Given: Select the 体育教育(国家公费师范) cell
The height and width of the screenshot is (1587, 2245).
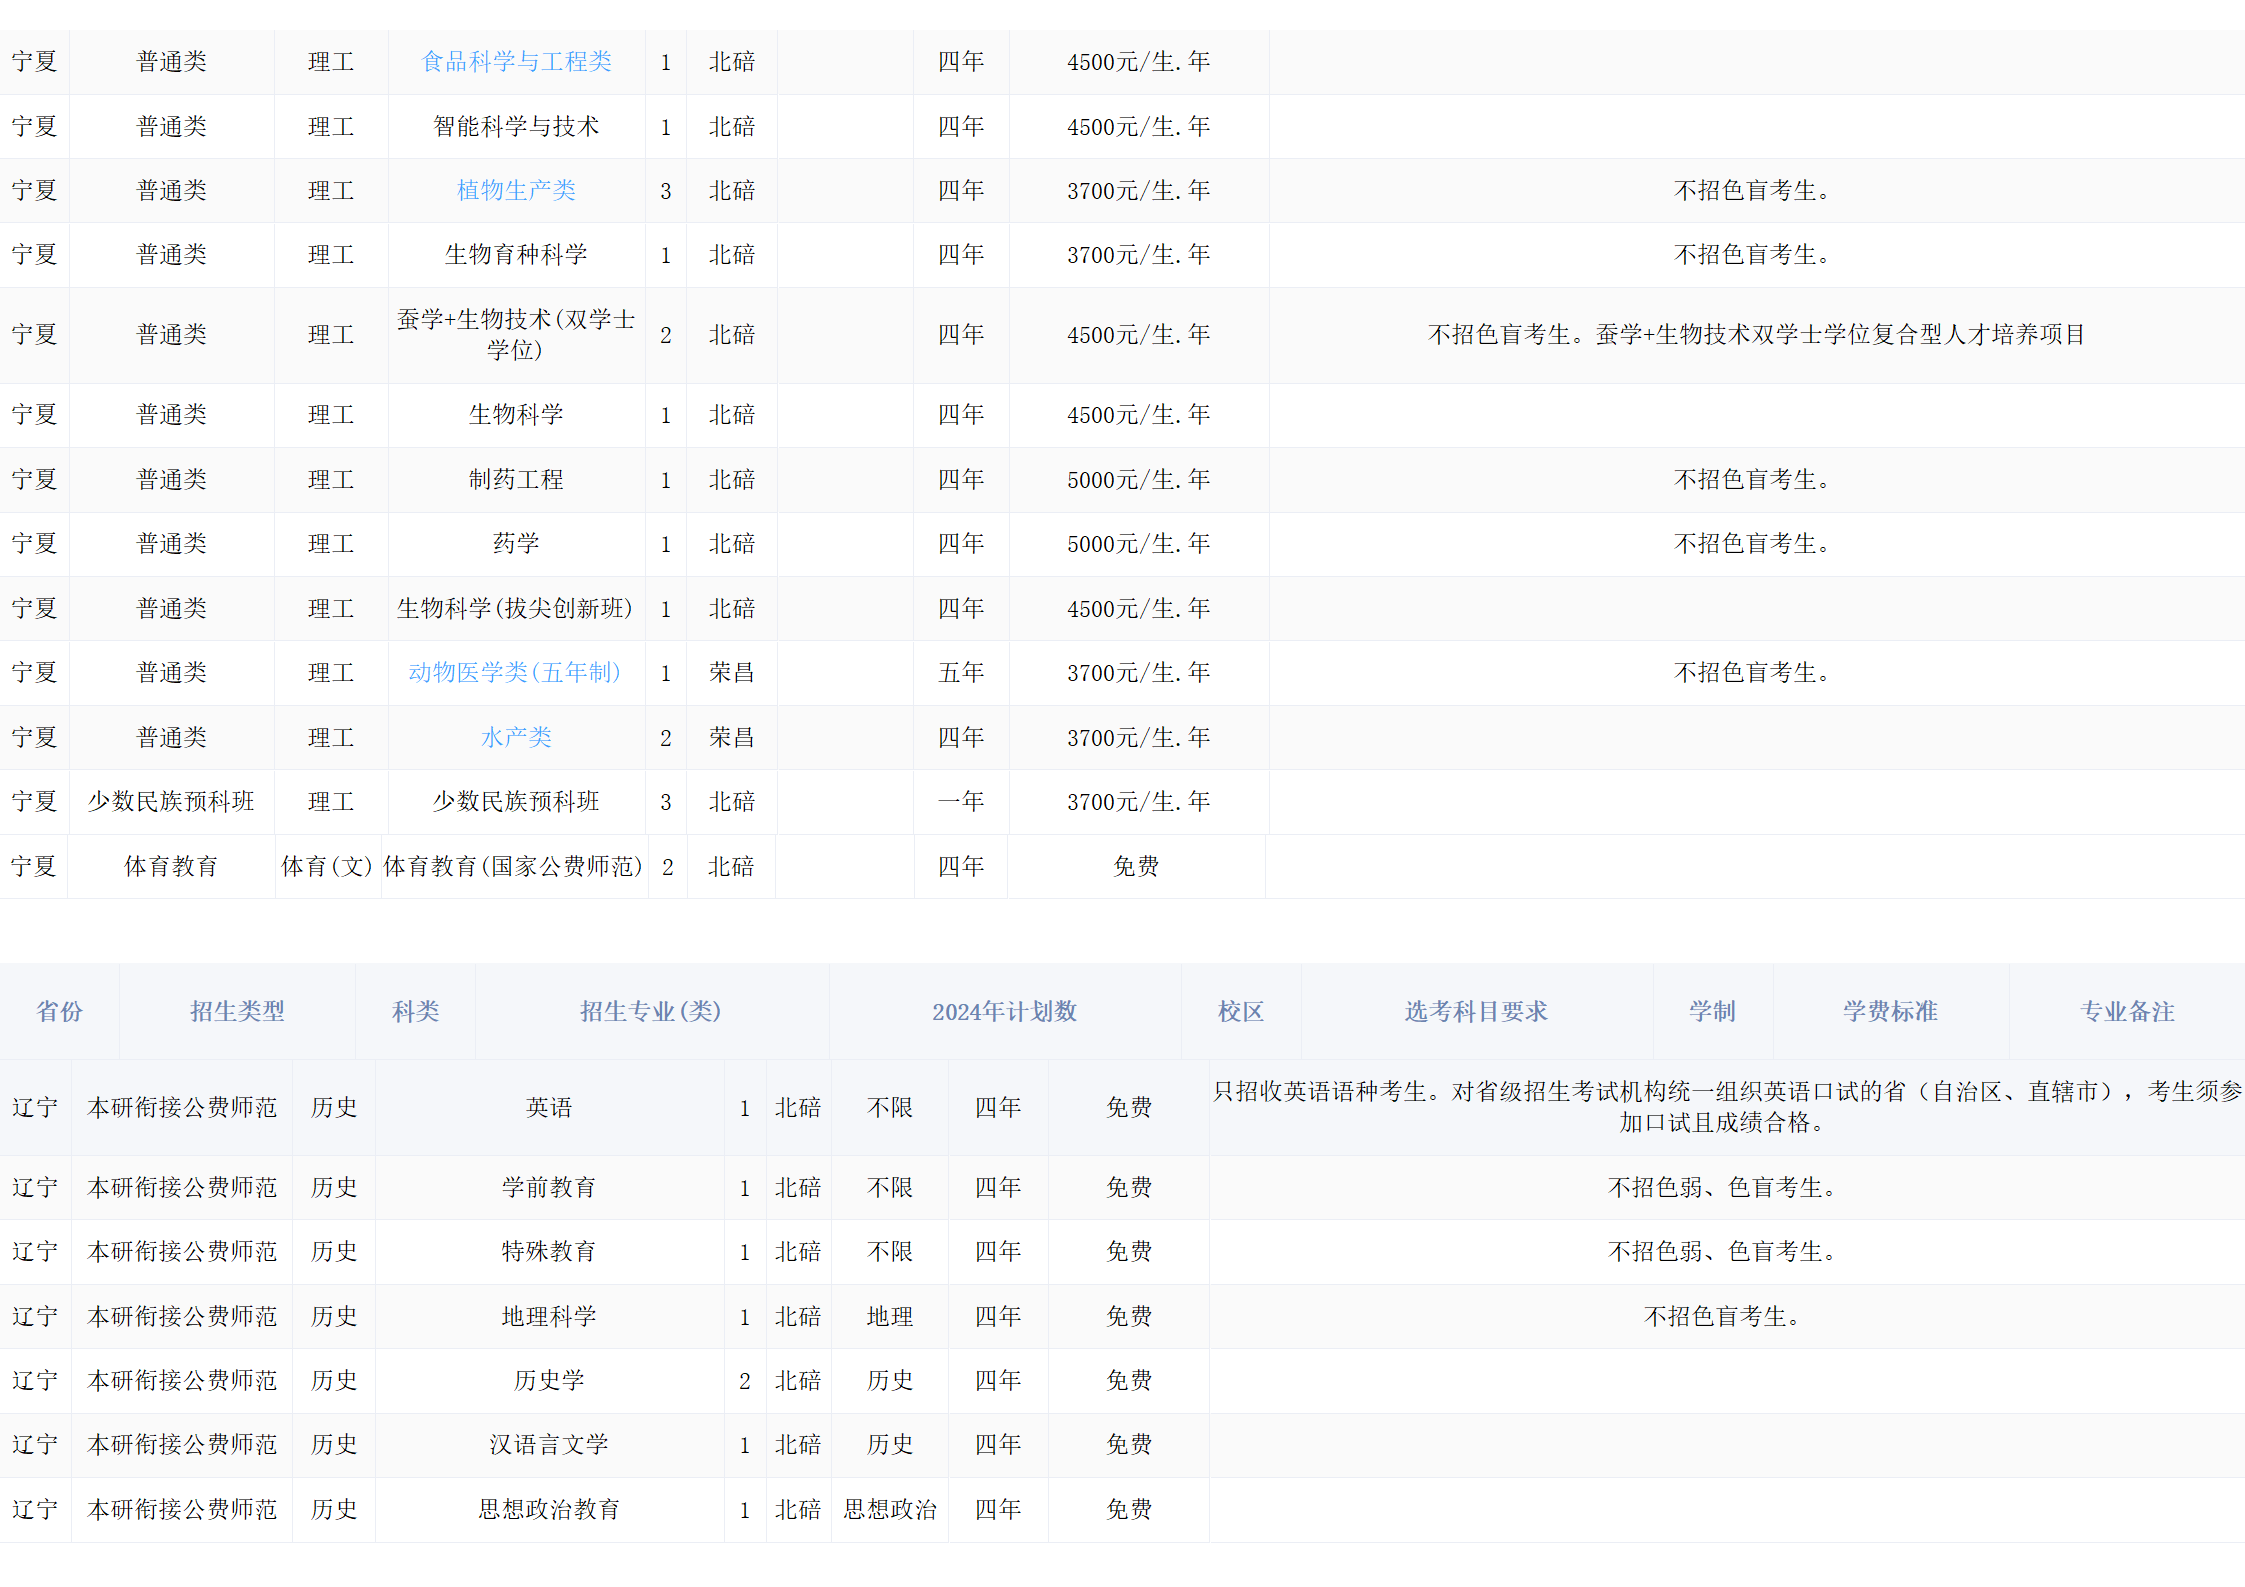Looking at the screenshot, I should point(513,866).
